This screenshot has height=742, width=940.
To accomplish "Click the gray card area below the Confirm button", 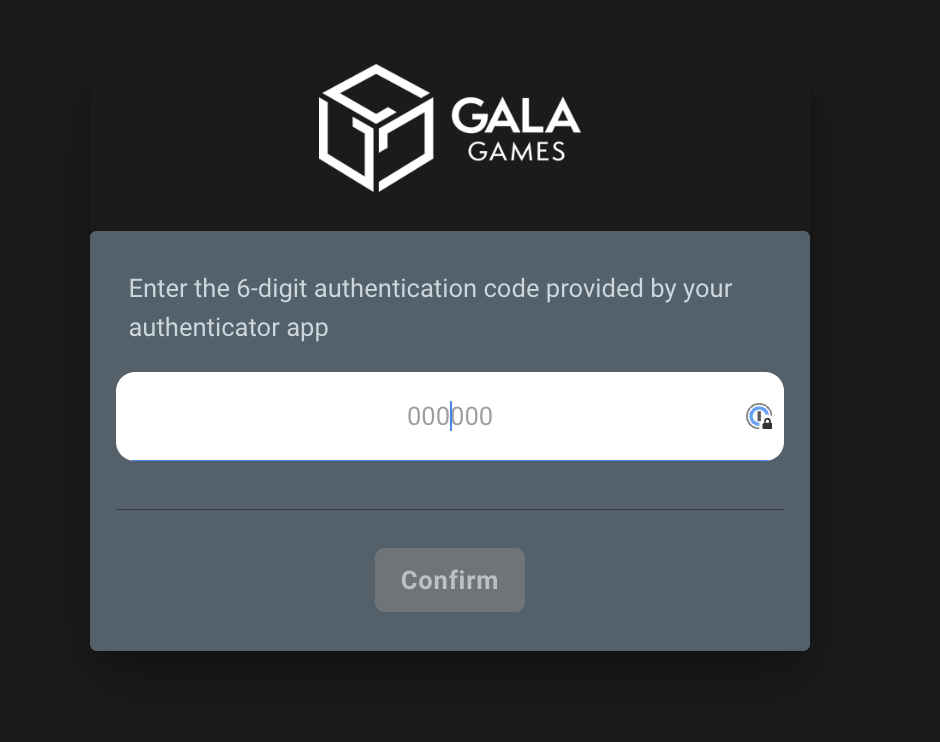I will pos(450,631).
